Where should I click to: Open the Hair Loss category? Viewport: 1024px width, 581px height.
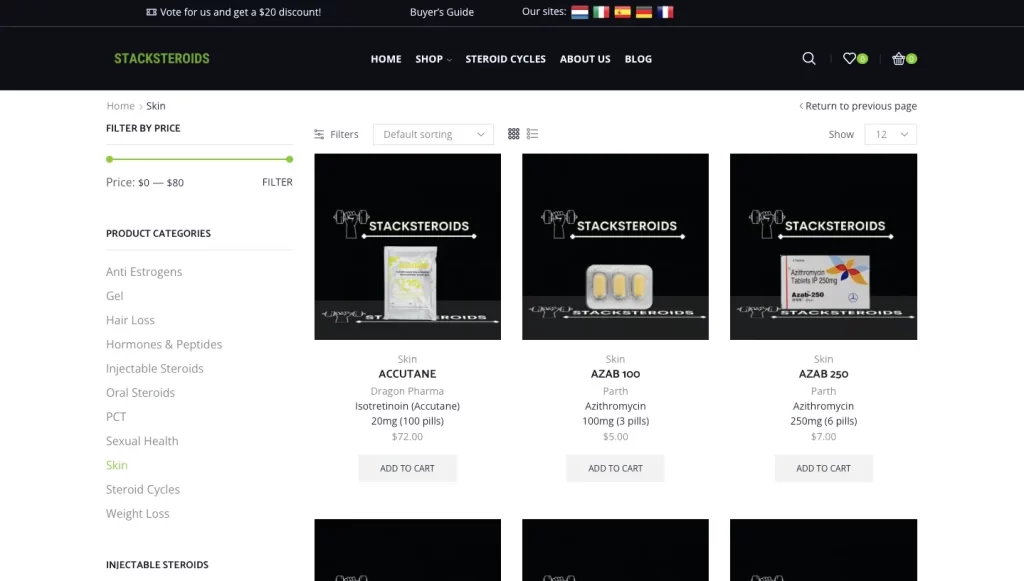coord(130,320)
